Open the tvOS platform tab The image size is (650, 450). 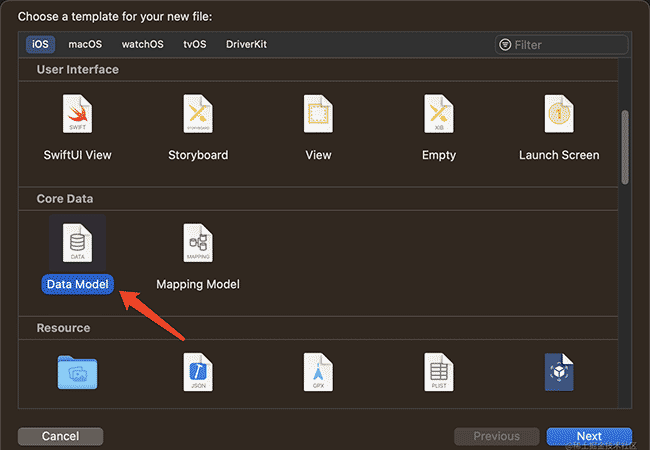point(195,44)
